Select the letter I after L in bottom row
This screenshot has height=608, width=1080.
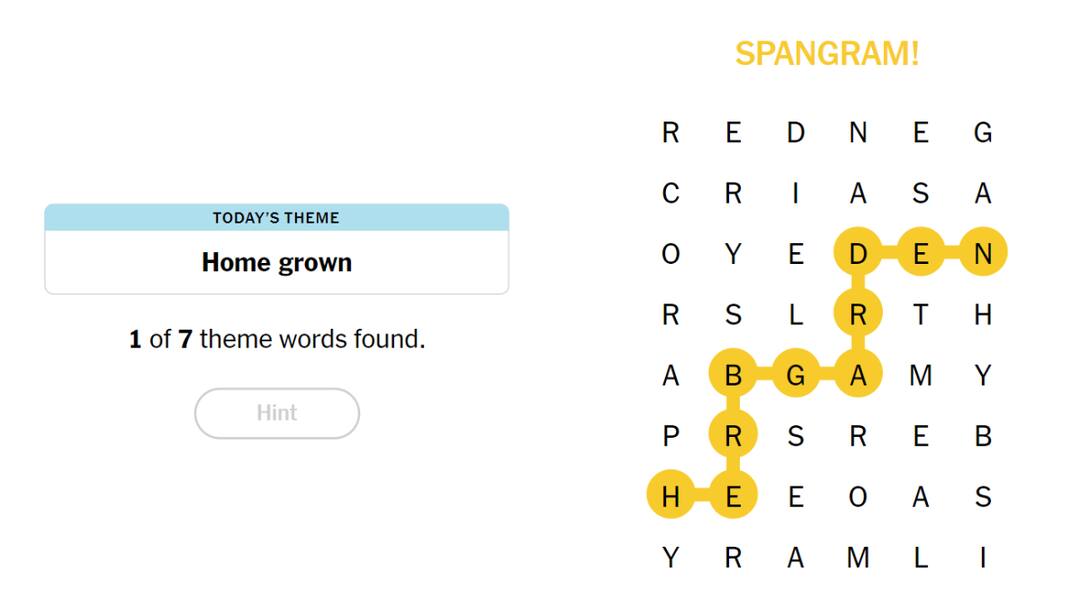[982, 558]
